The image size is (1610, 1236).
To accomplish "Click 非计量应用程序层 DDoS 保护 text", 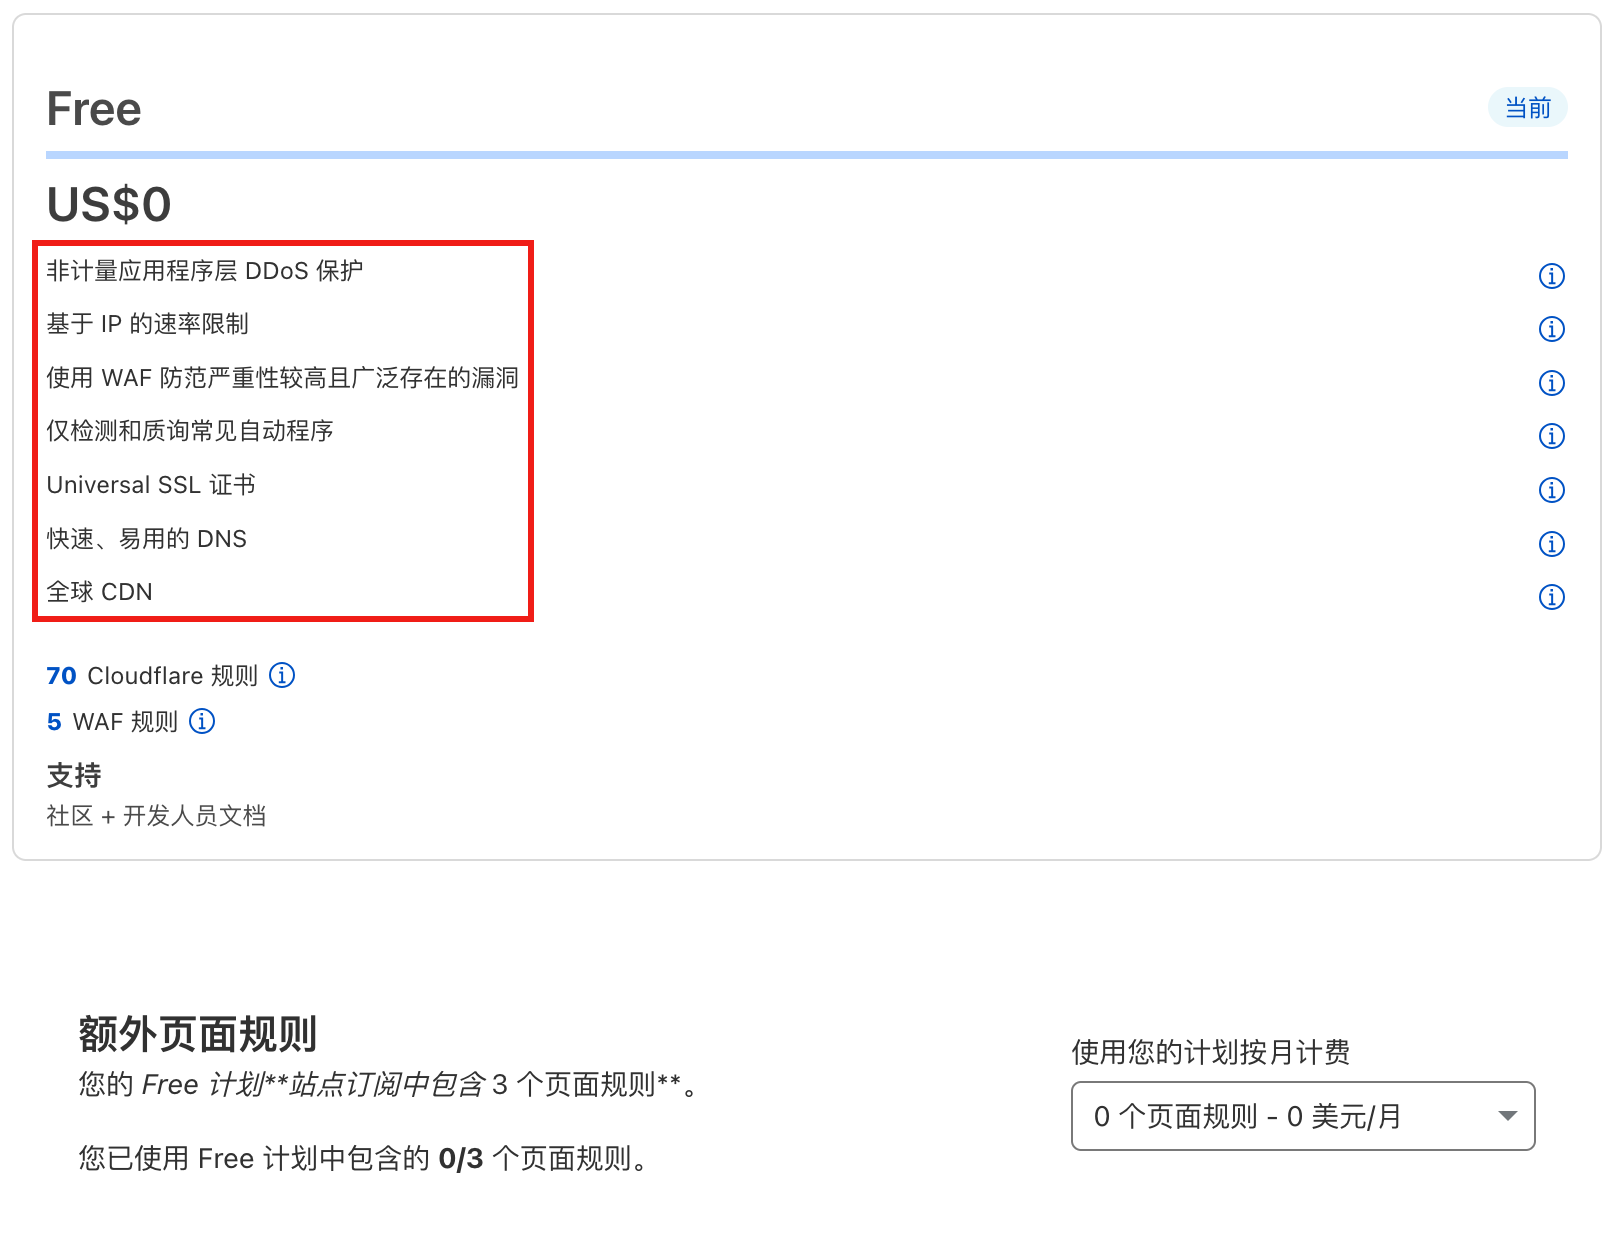I will pos(205,271).
